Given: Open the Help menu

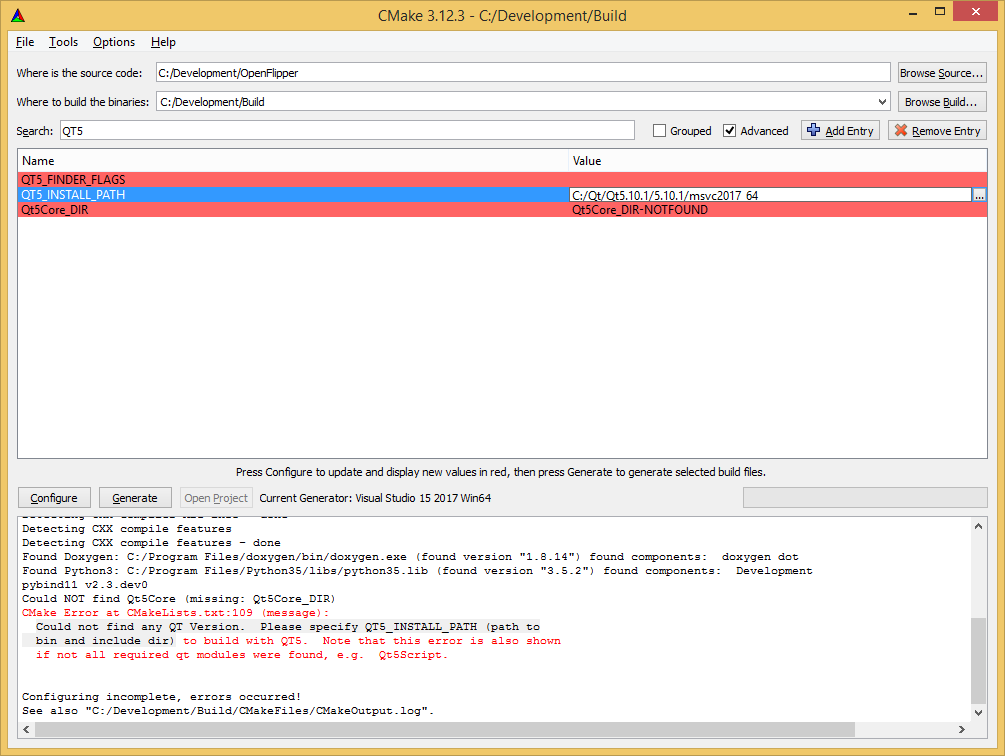Looking at the screenshot, I should pyautogui.click(x=162, y=42).
